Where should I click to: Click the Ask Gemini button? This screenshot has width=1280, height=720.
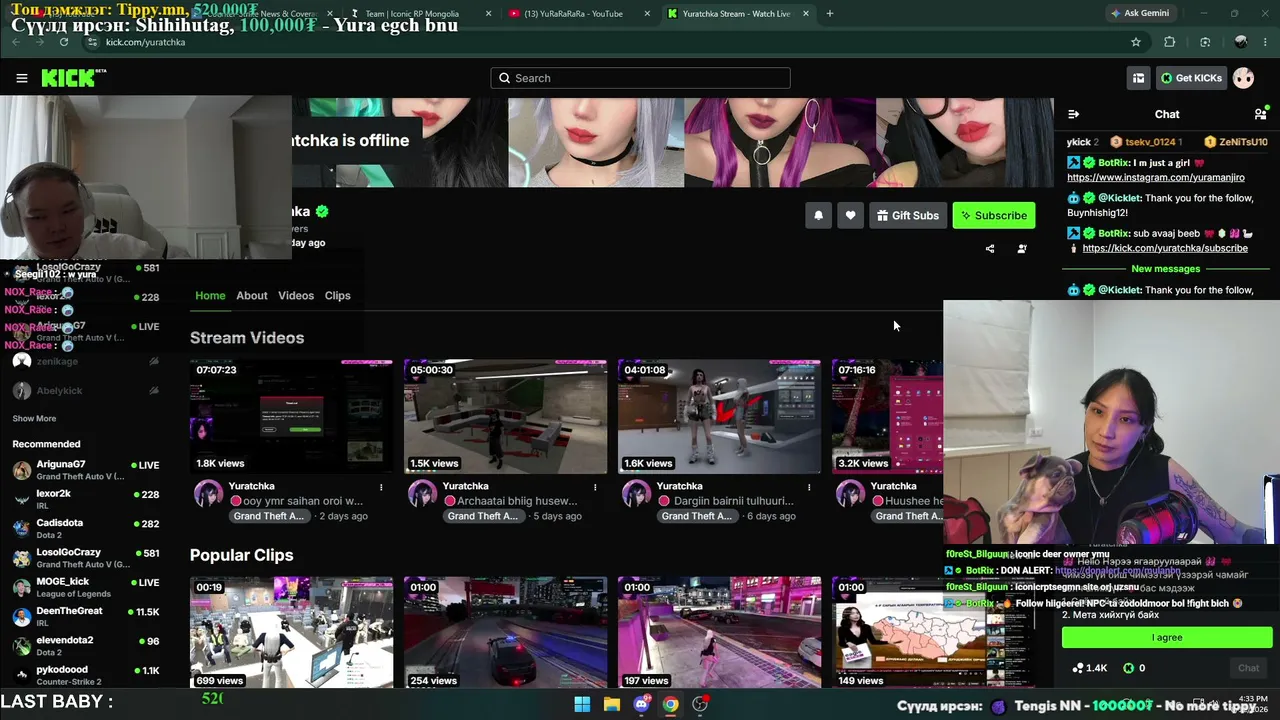tap(1139, 14)
